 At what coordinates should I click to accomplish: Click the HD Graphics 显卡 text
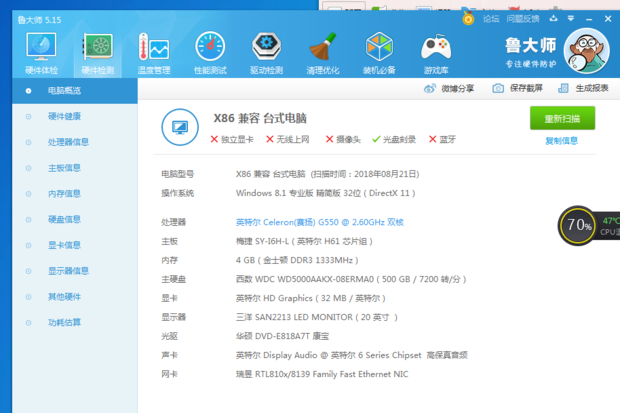pyautogui.click(x=310, y=298)
